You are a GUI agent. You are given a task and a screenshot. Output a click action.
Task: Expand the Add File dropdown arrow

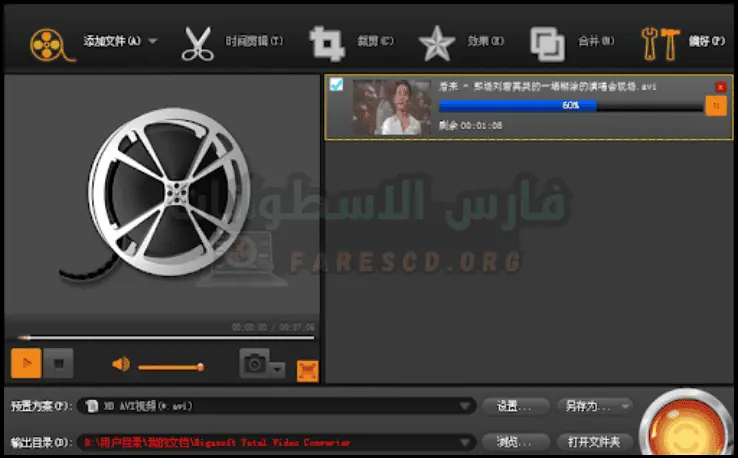tap(153, 41)
